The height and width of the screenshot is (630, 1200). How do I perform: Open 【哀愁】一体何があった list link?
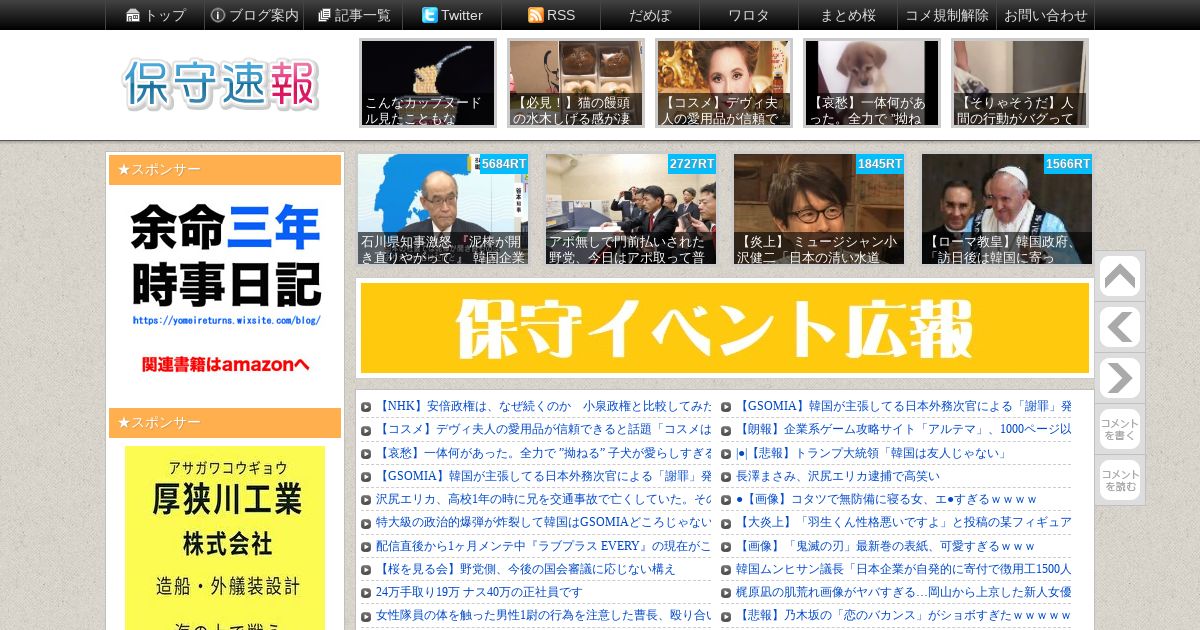[x=543, y=453]
